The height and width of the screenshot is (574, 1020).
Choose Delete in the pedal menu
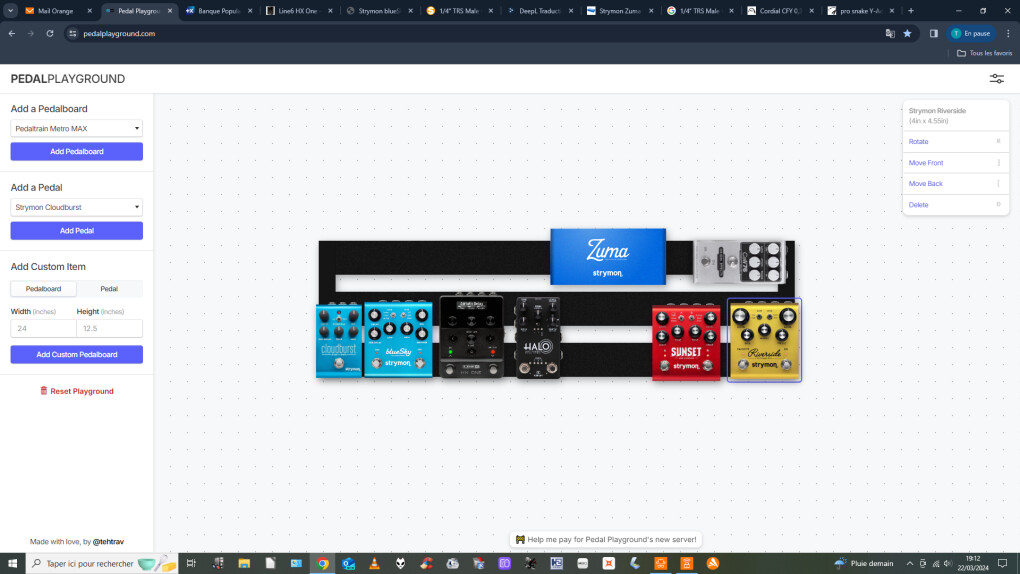coord(955,204)
